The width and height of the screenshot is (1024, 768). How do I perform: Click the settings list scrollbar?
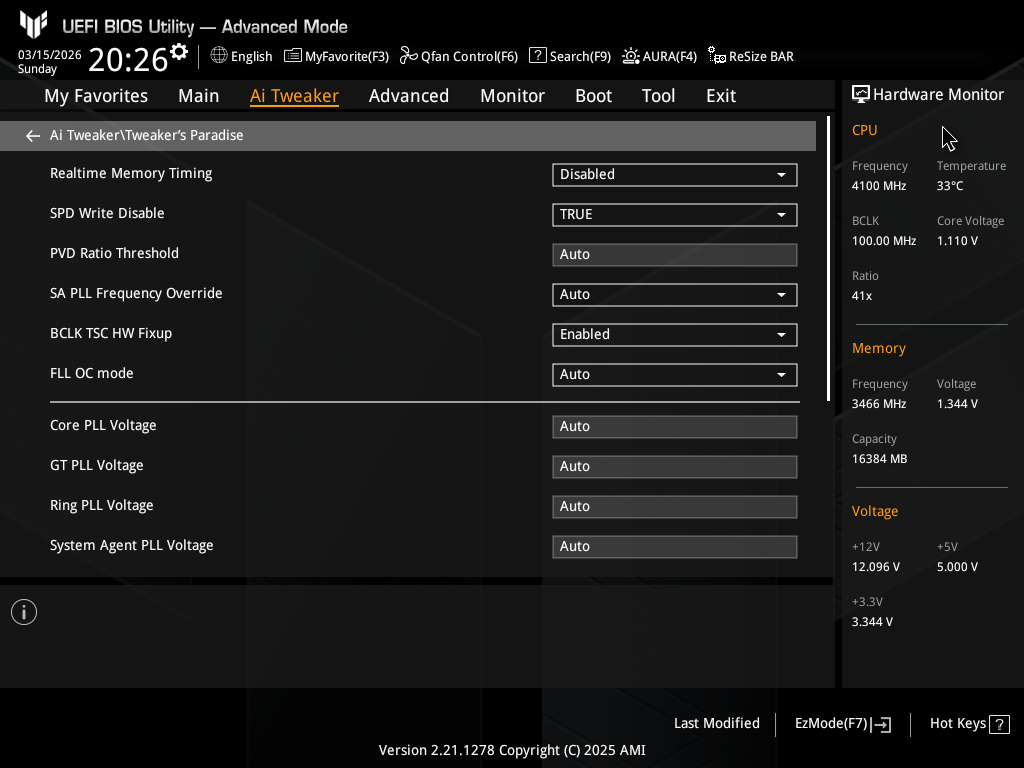[828, 259]
